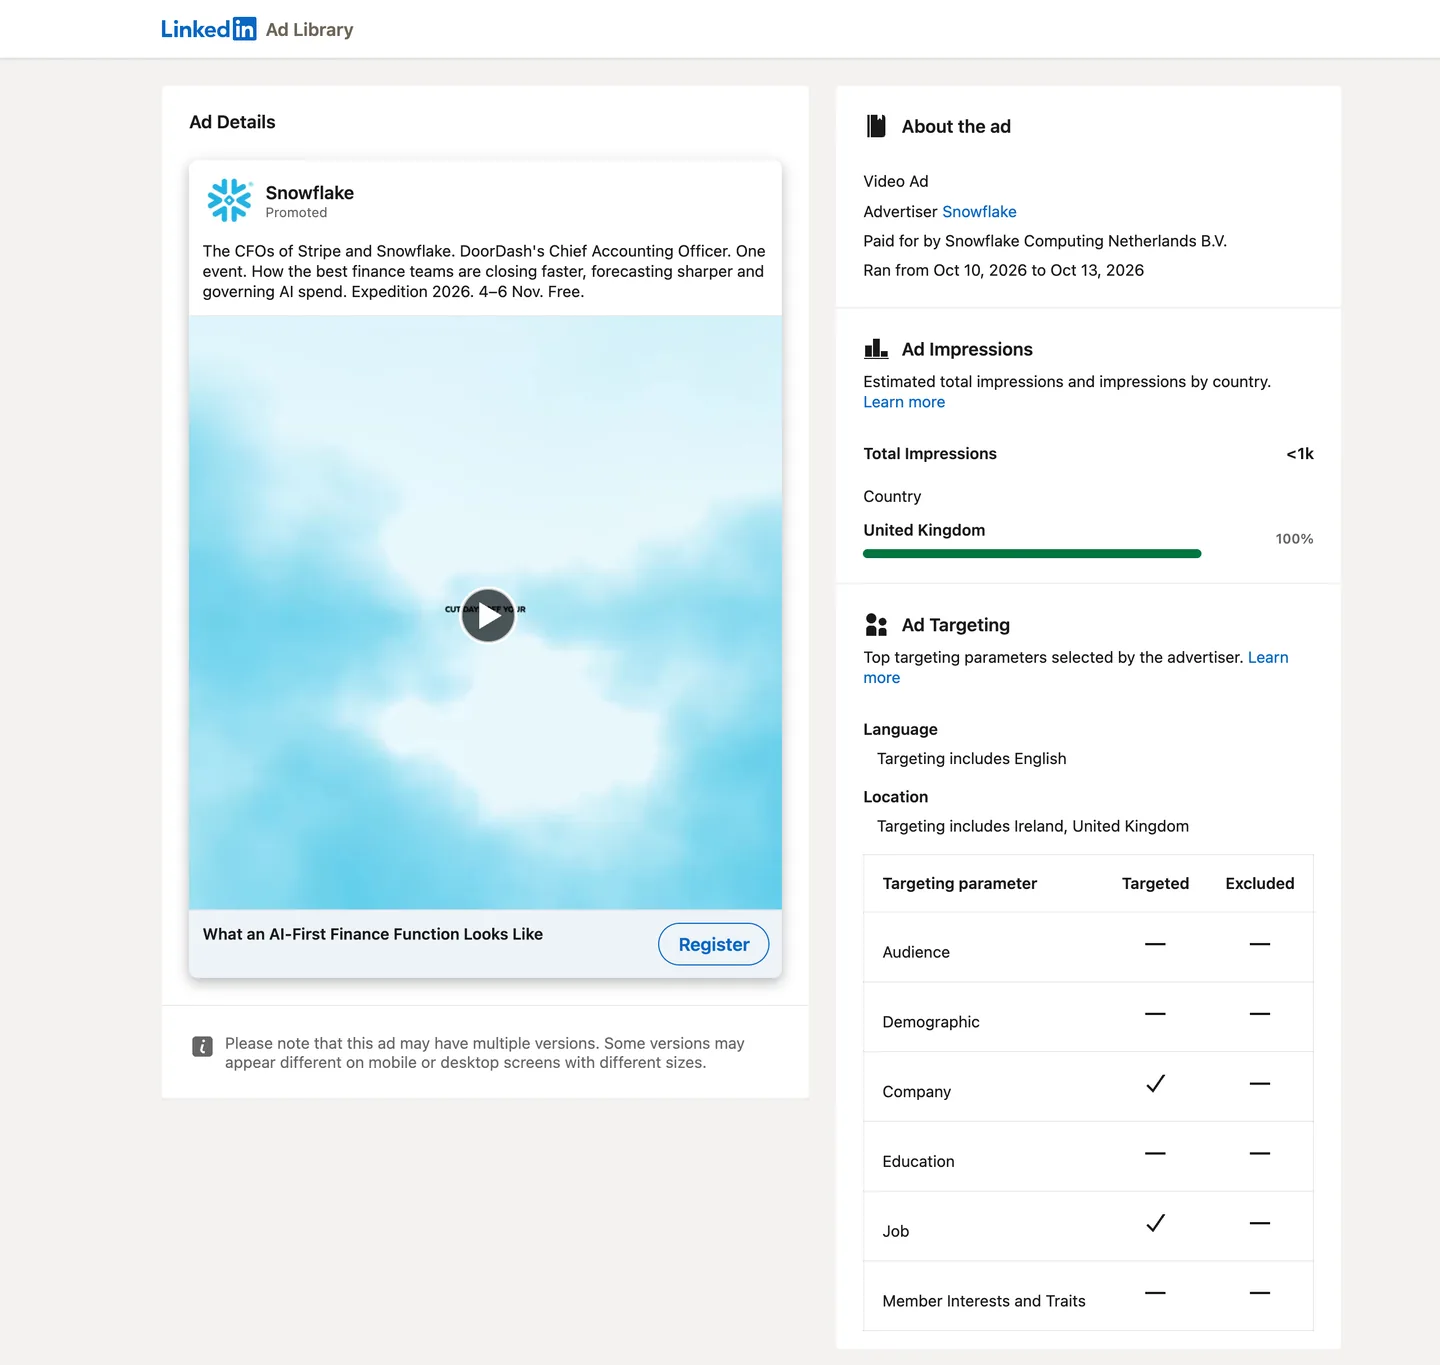The height and width of the screenshot is (1365, 1440).
Task: Click the LinkedIn logo in header
Action: click(209, 29)
